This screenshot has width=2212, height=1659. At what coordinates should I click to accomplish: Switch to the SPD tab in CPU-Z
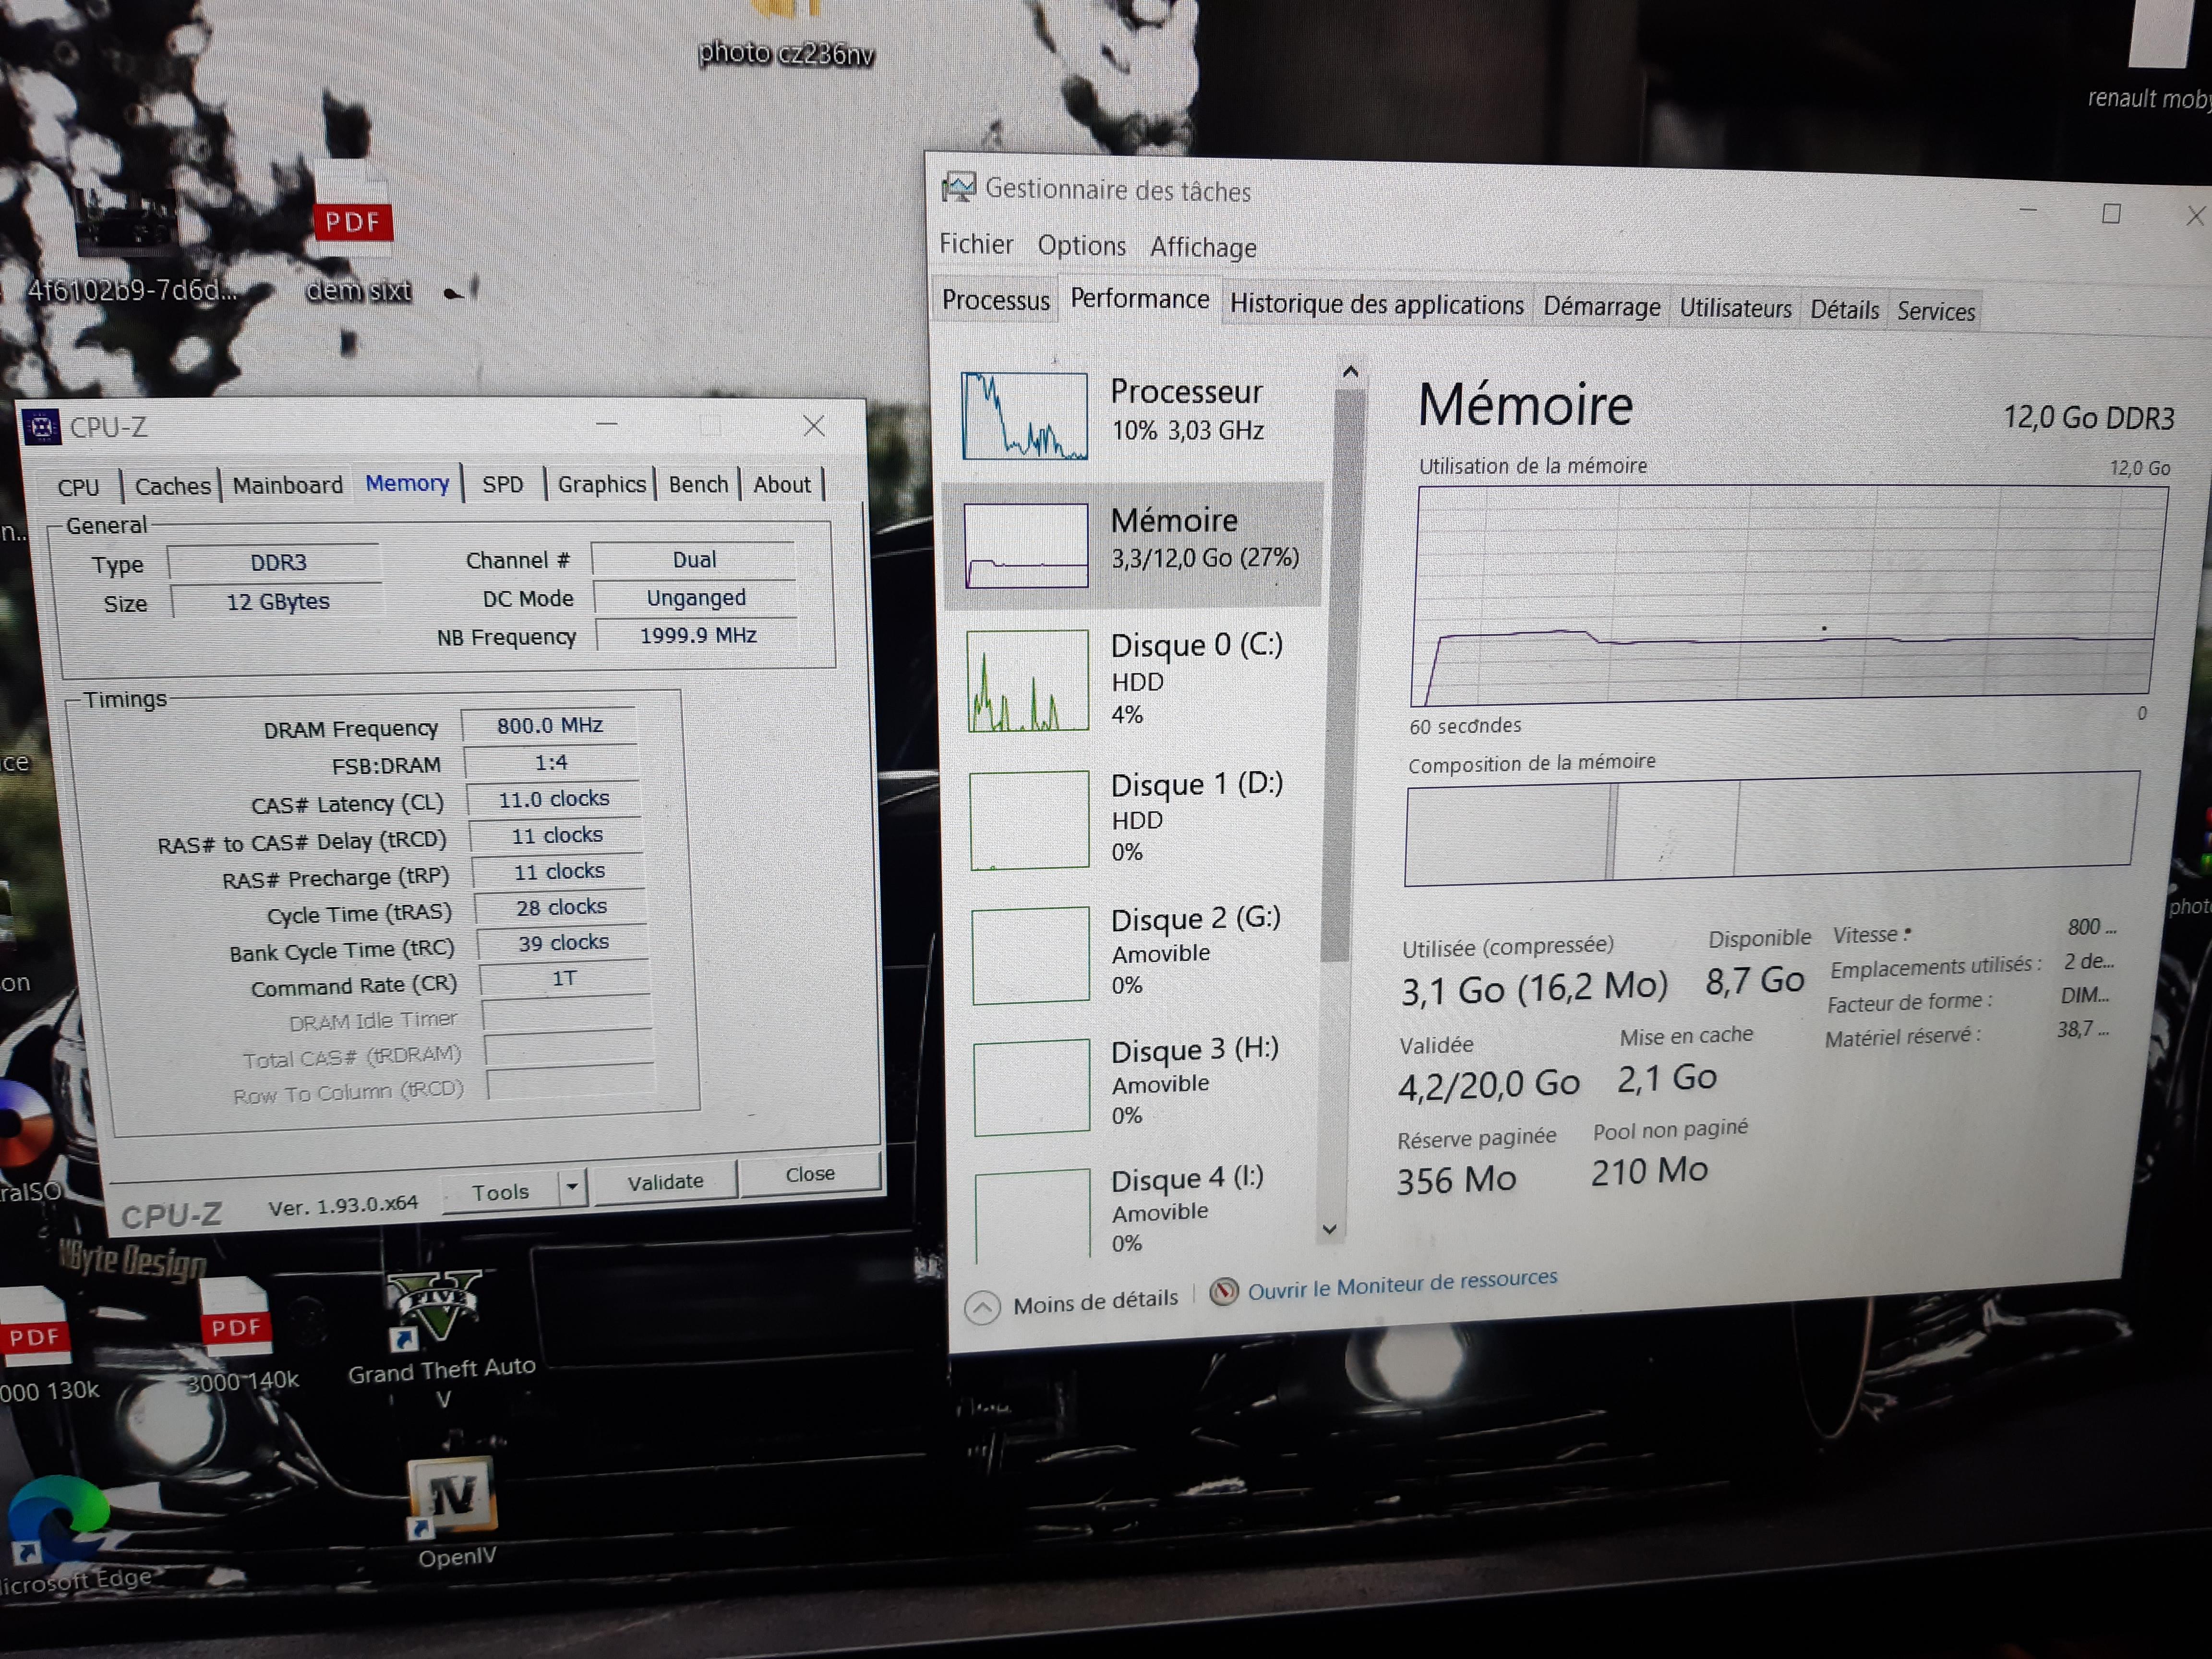[x=502, y=485]
